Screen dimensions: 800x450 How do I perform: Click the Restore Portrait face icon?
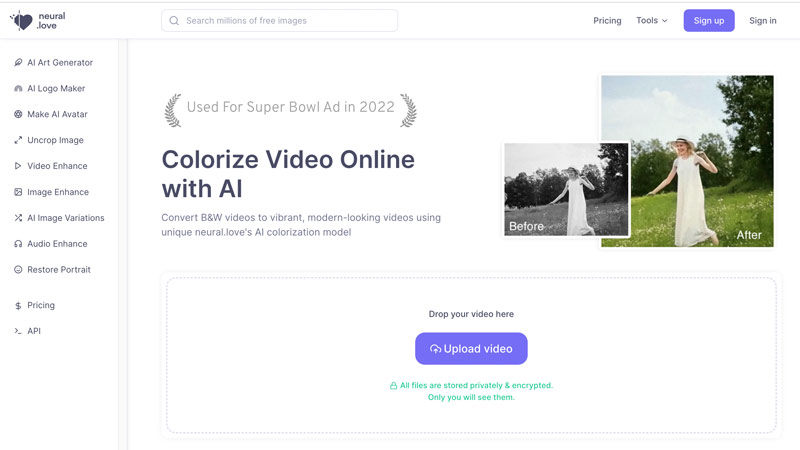tap(18, 270)
